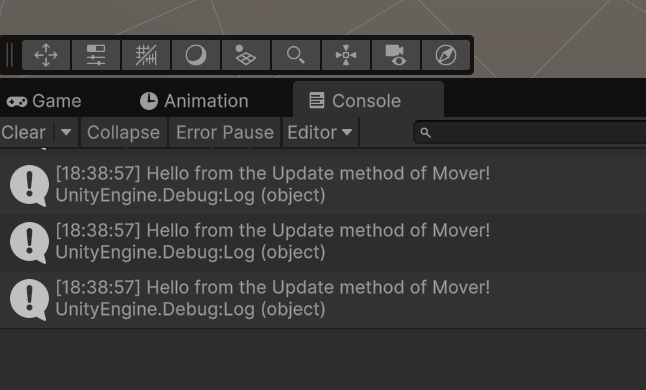Click the Clear button

click(x=23, y=133)
